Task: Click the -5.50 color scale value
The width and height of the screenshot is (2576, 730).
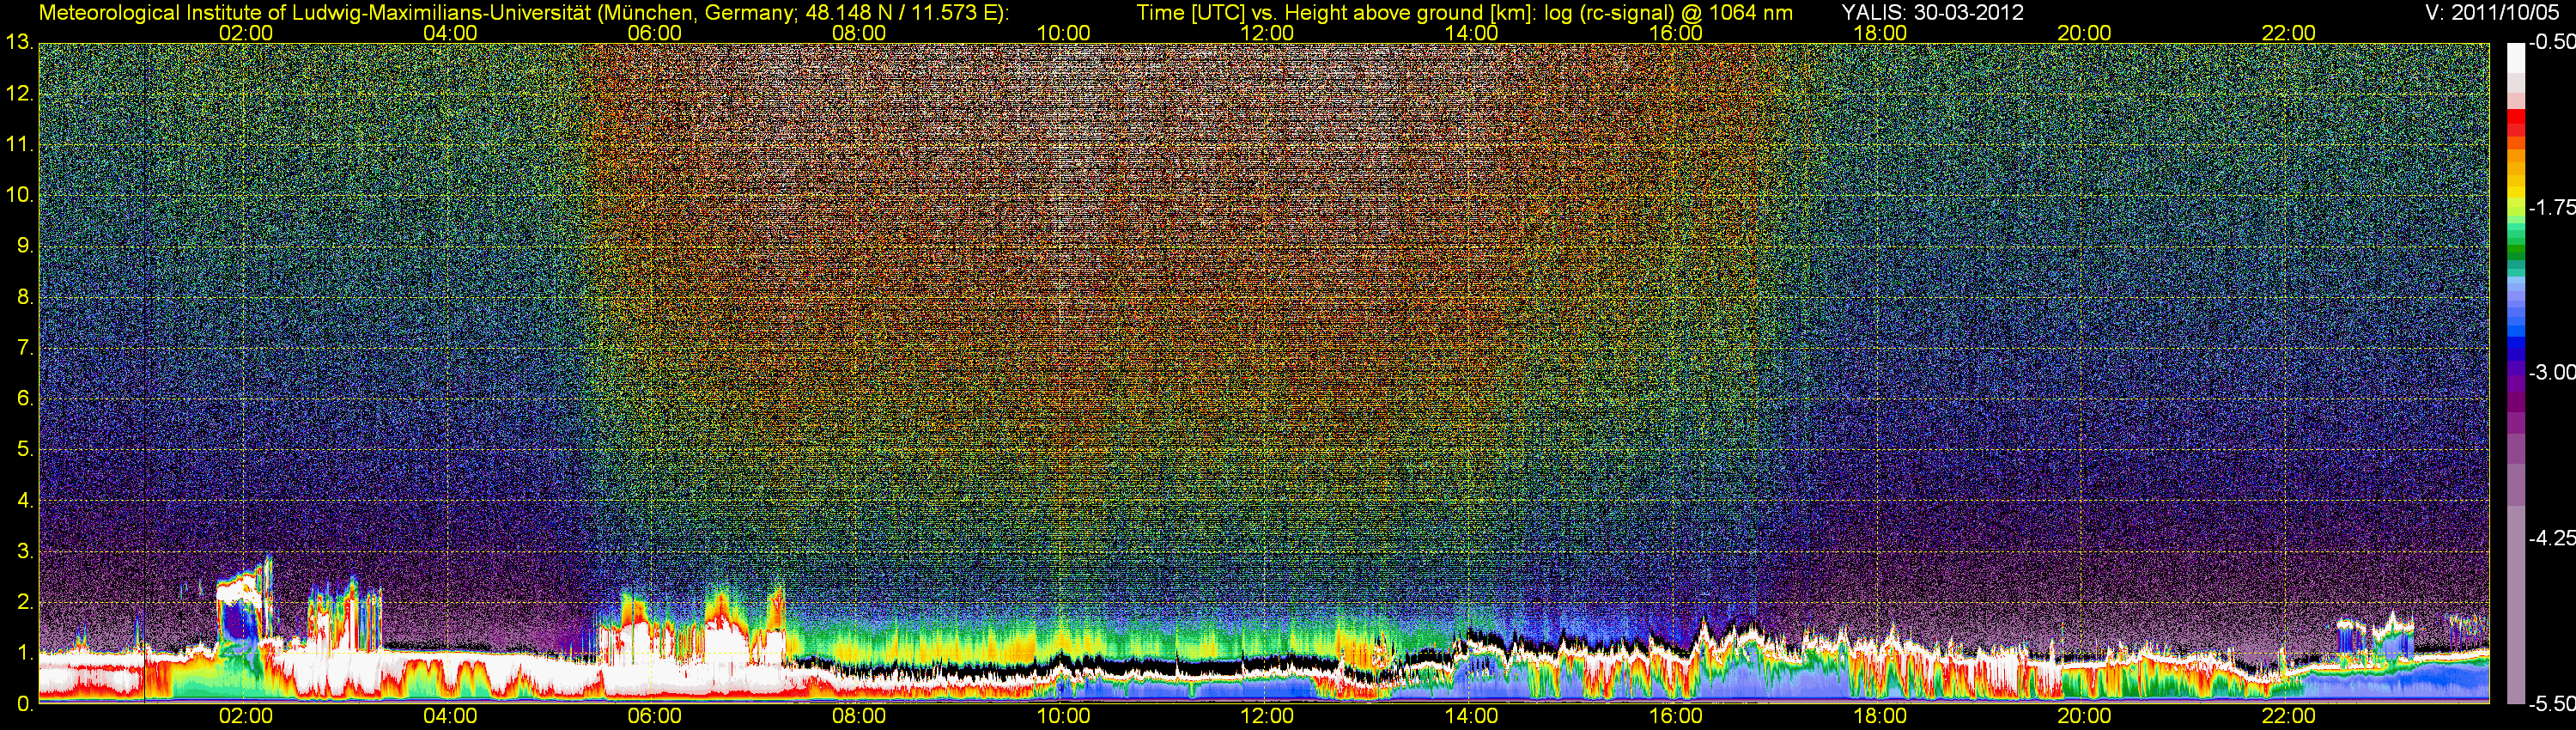Action: 2551,703
